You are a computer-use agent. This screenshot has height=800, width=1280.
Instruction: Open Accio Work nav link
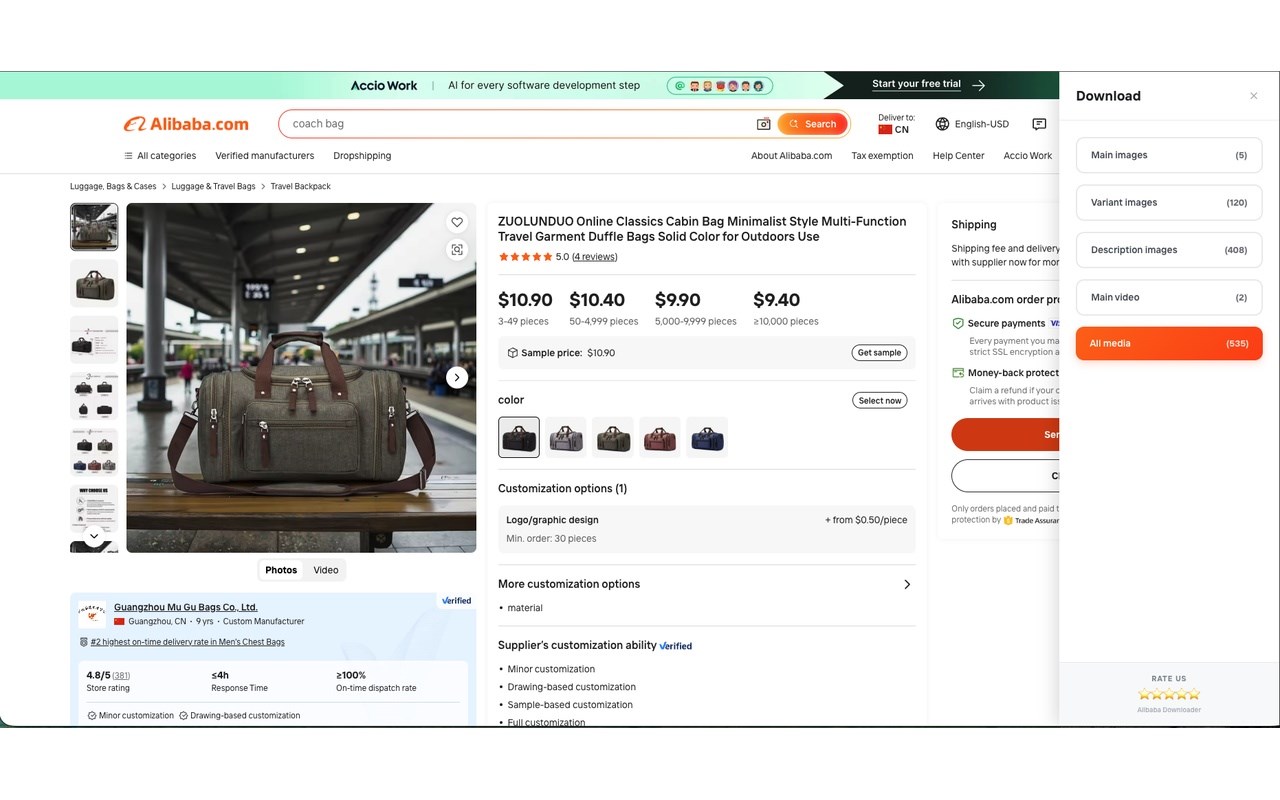tap(1028, 156)
